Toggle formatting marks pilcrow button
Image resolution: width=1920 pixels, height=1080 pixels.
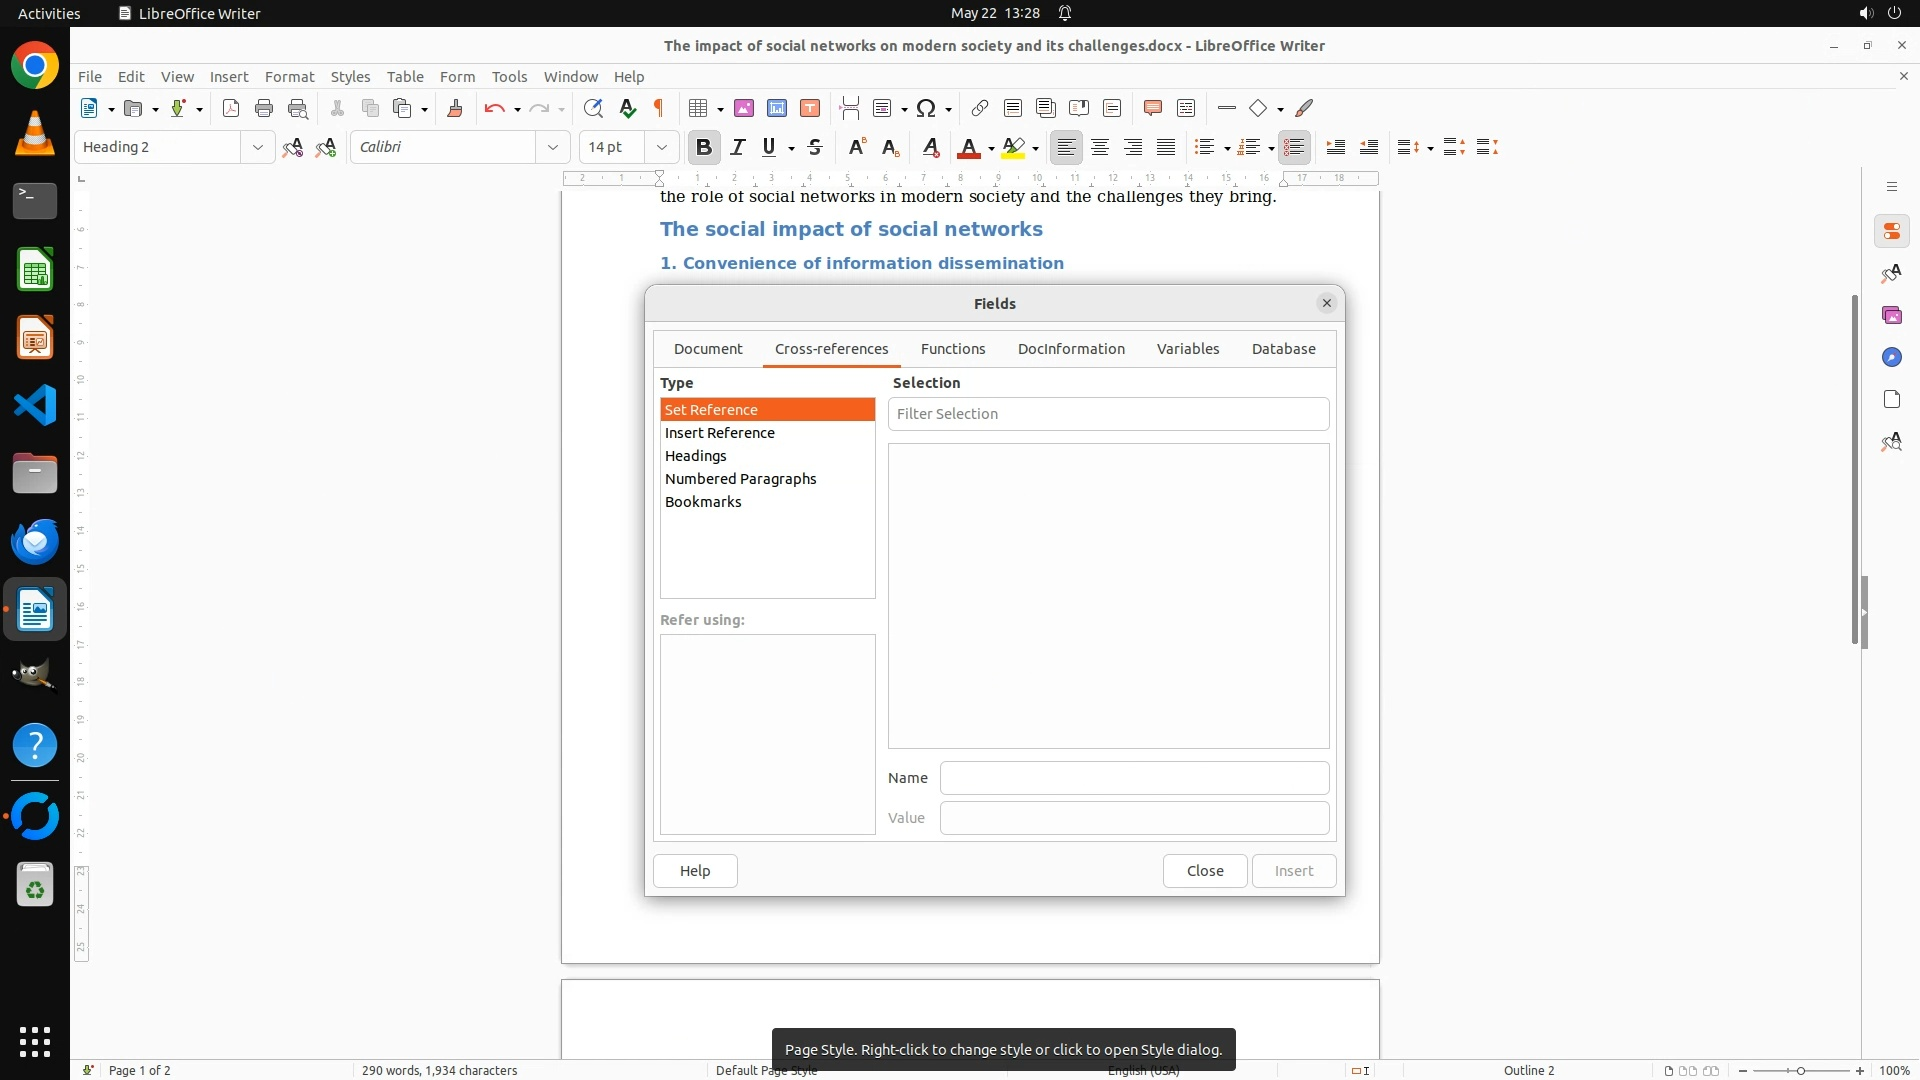(659, 109)
